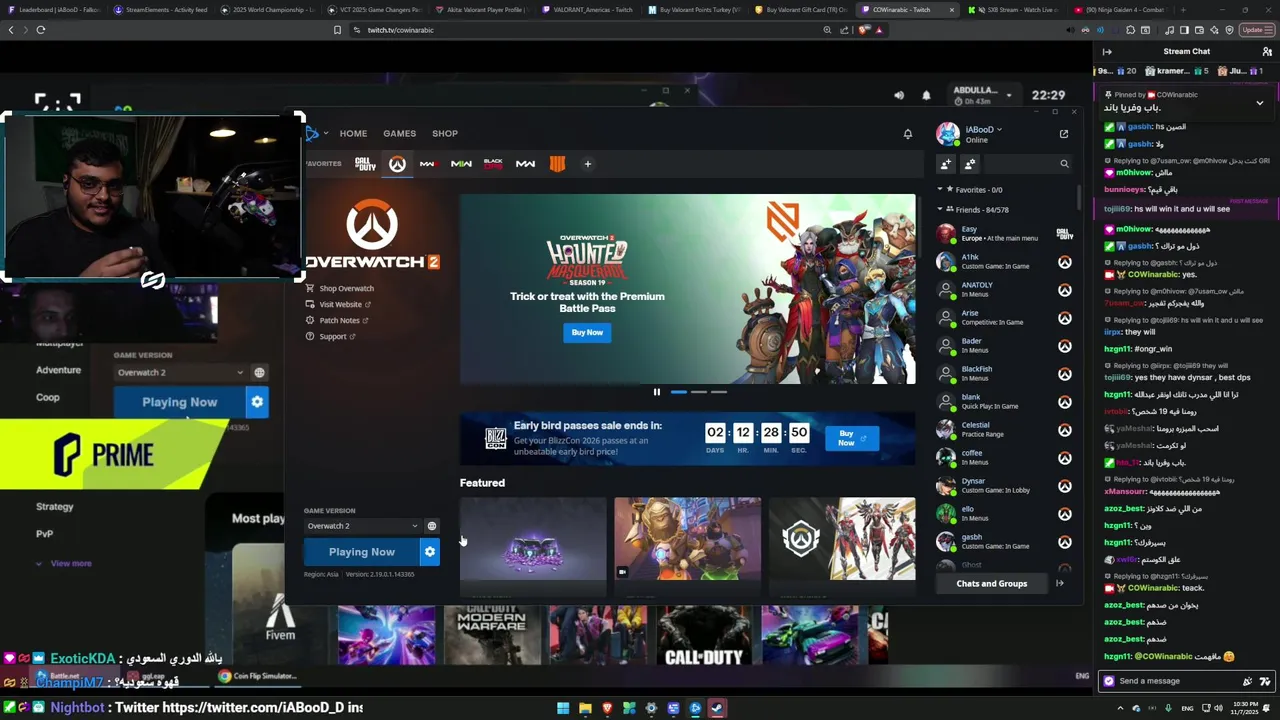Open Chats and Groups
1280x720 pixels.
tap(991, 584)
